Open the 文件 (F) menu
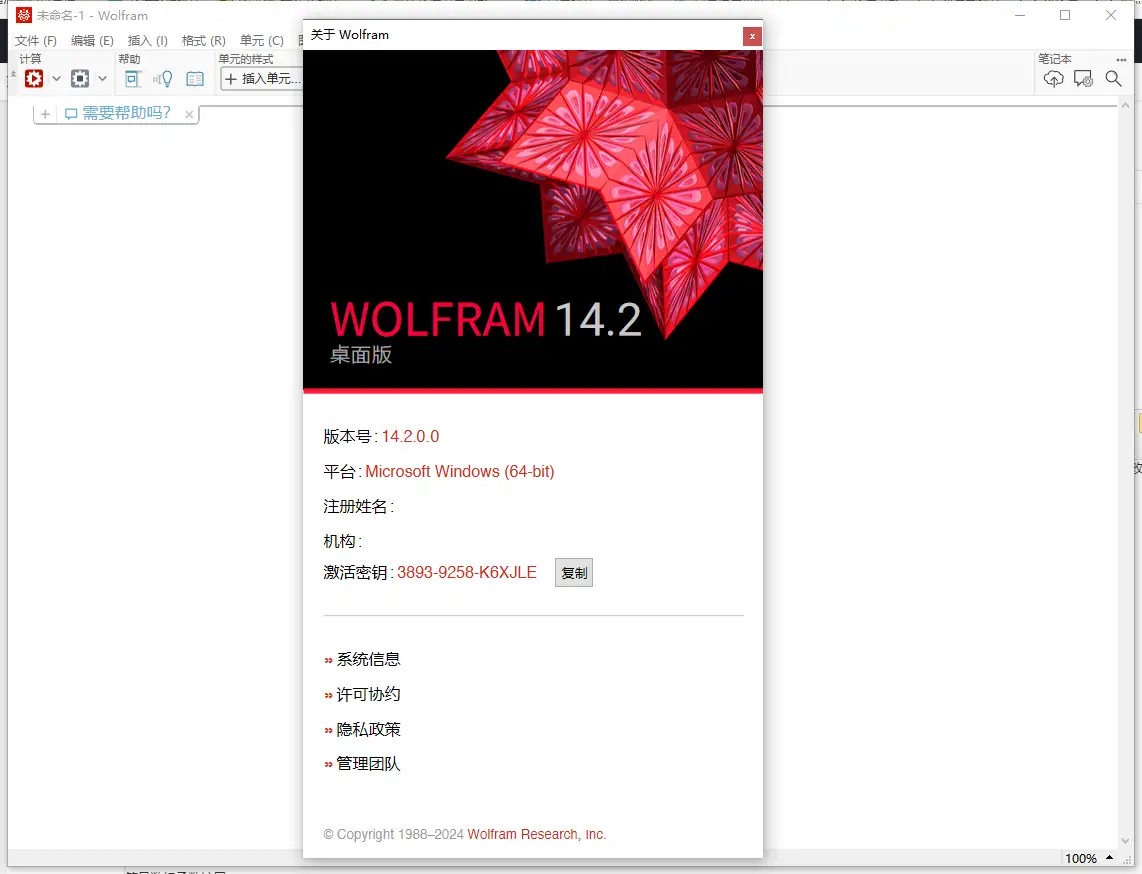 coord(36,41)
